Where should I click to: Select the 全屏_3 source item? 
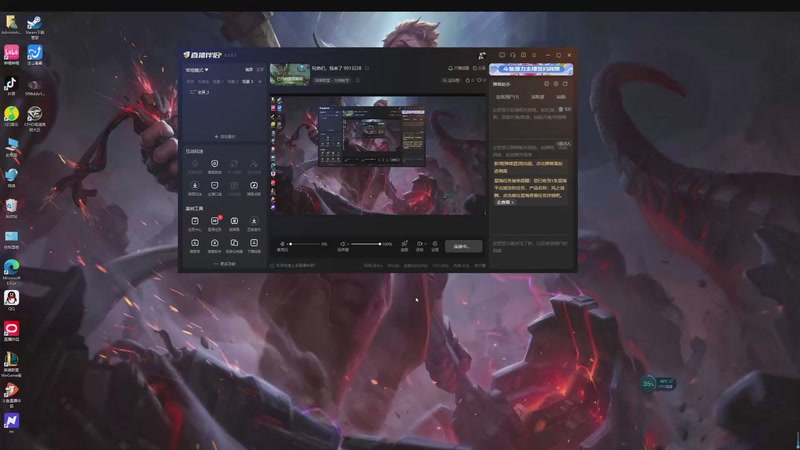coord(199,92)
